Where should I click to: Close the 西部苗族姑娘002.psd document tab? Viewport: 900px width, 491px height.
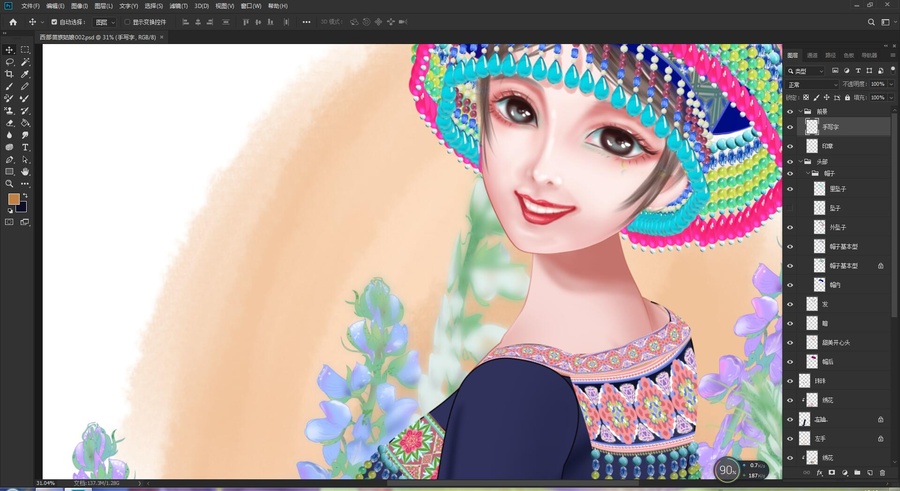pyautogui.click(x=162, y=37)
